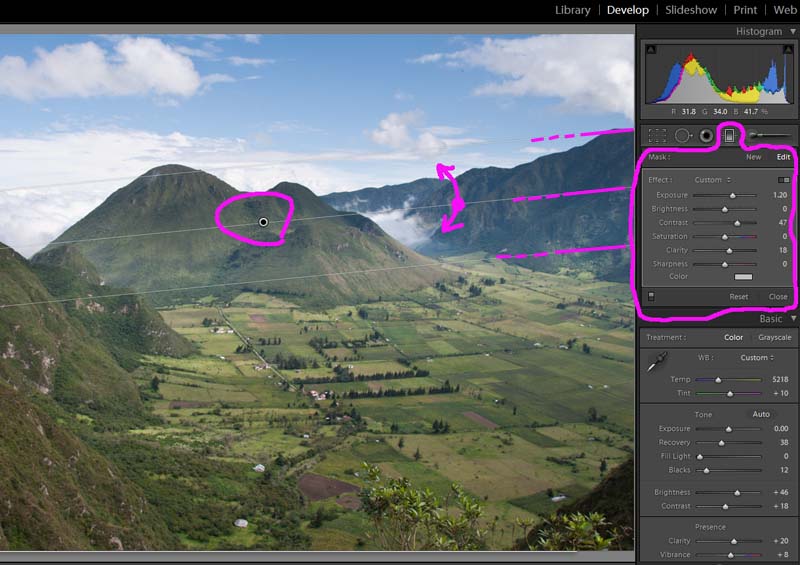
Task: Click the Tint slider handle
Action: click(730, 394)
